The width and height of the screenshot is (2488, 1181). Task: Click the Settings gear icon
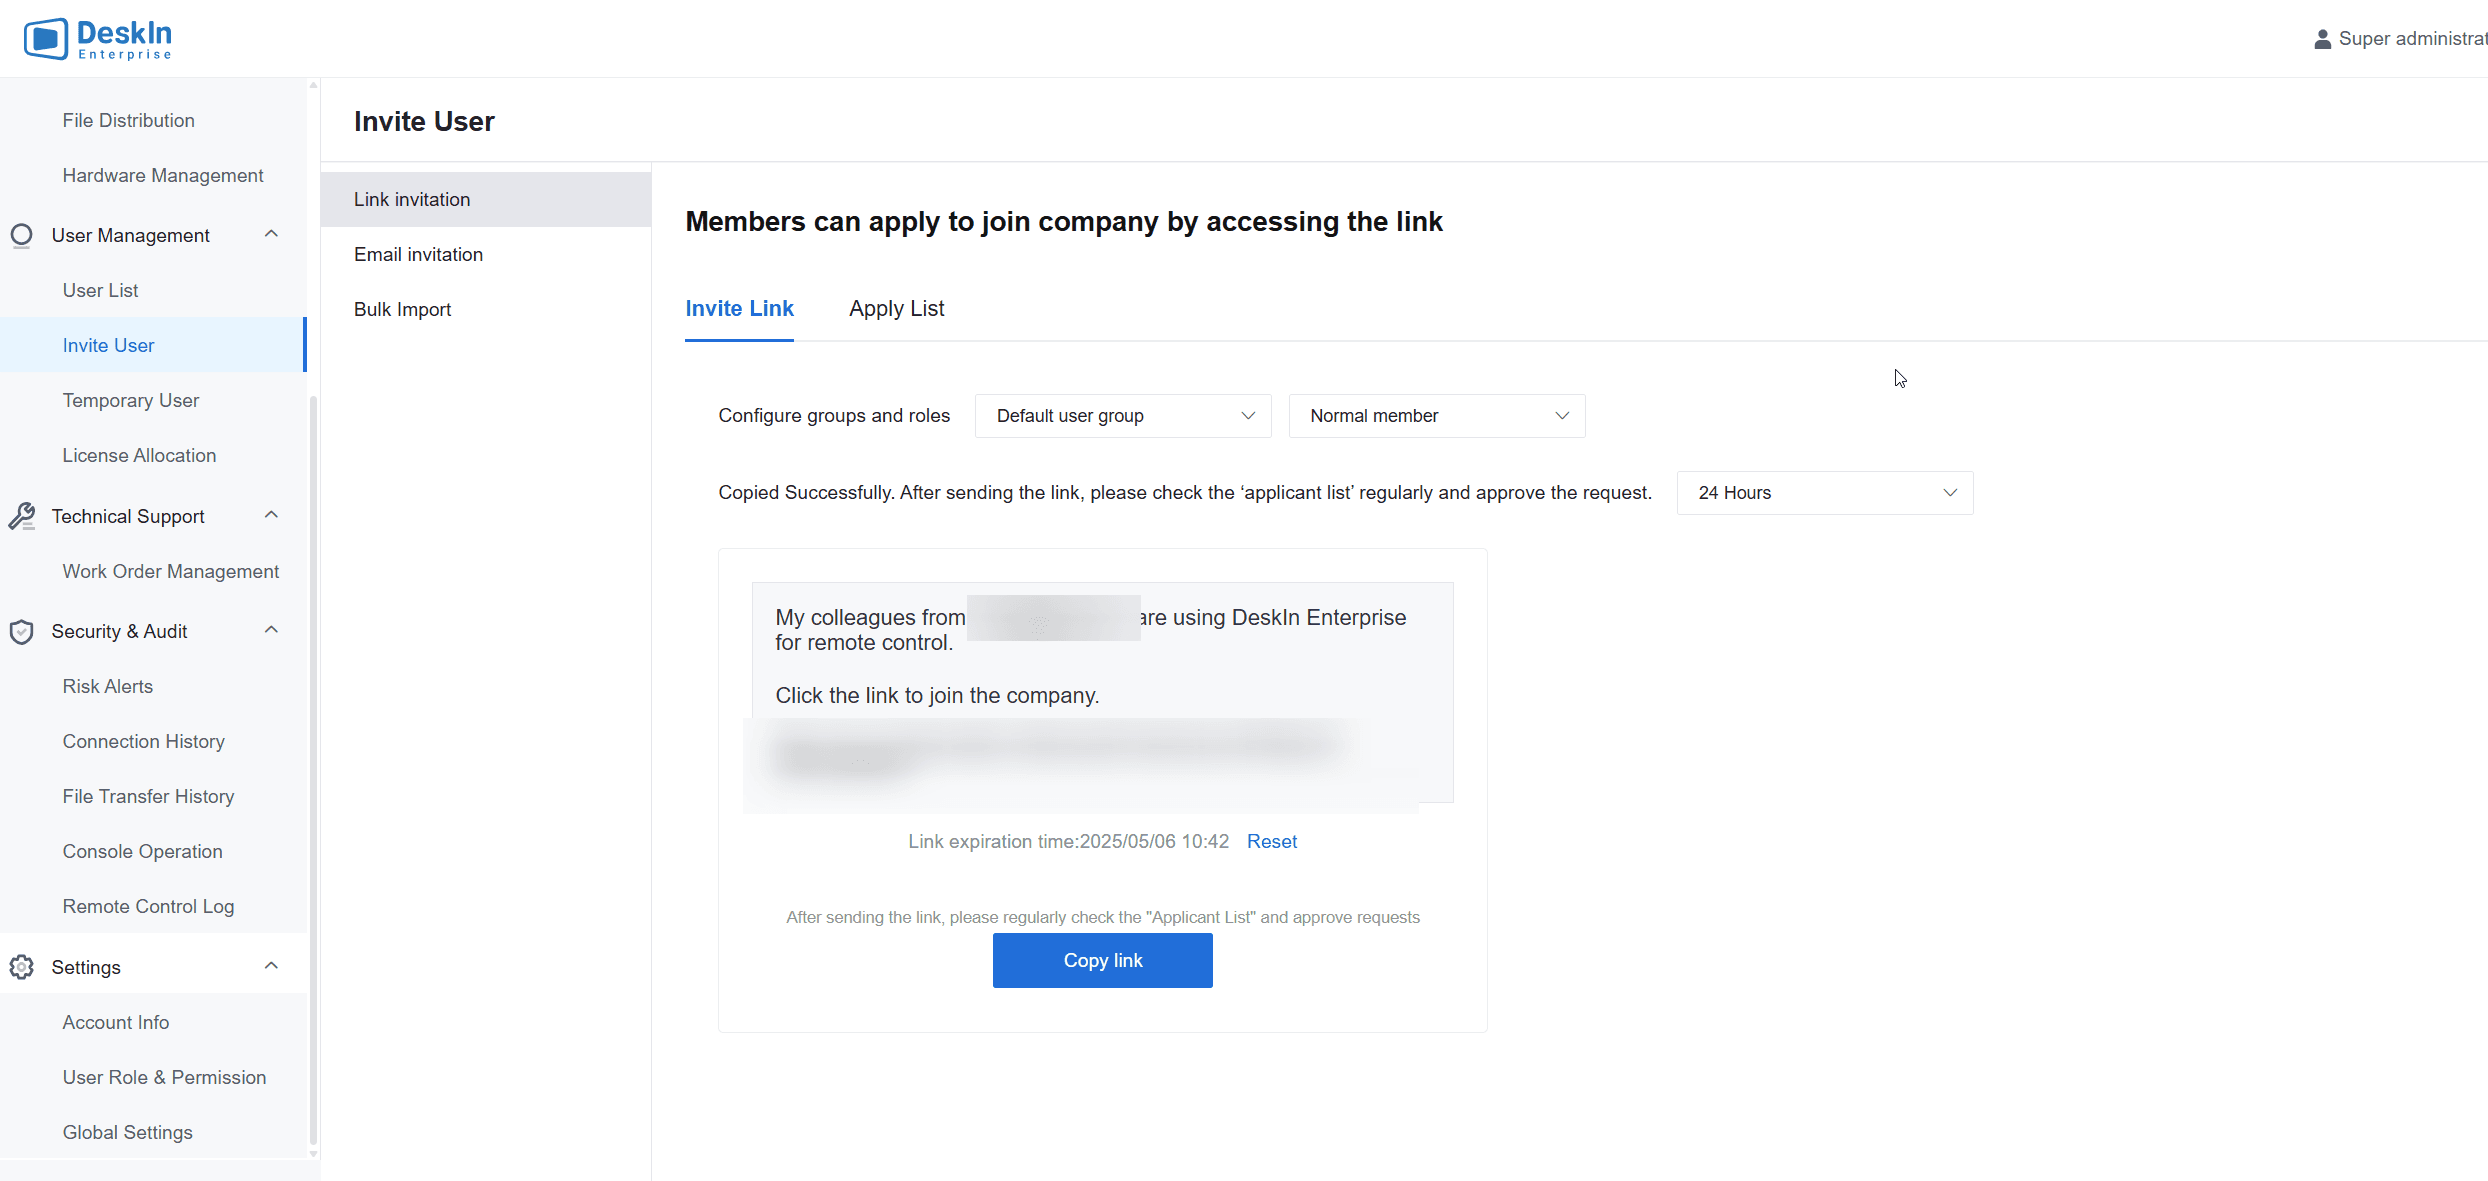tap(22, 967)
